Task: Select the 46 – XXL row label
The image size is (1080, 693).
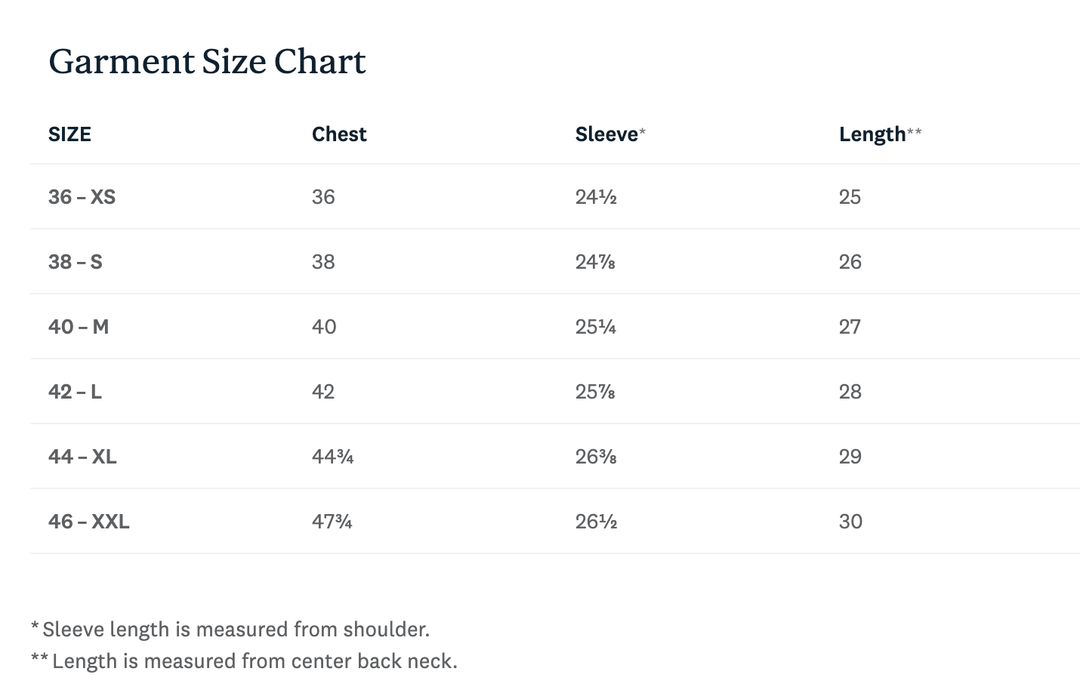Action: pos(89,522)
